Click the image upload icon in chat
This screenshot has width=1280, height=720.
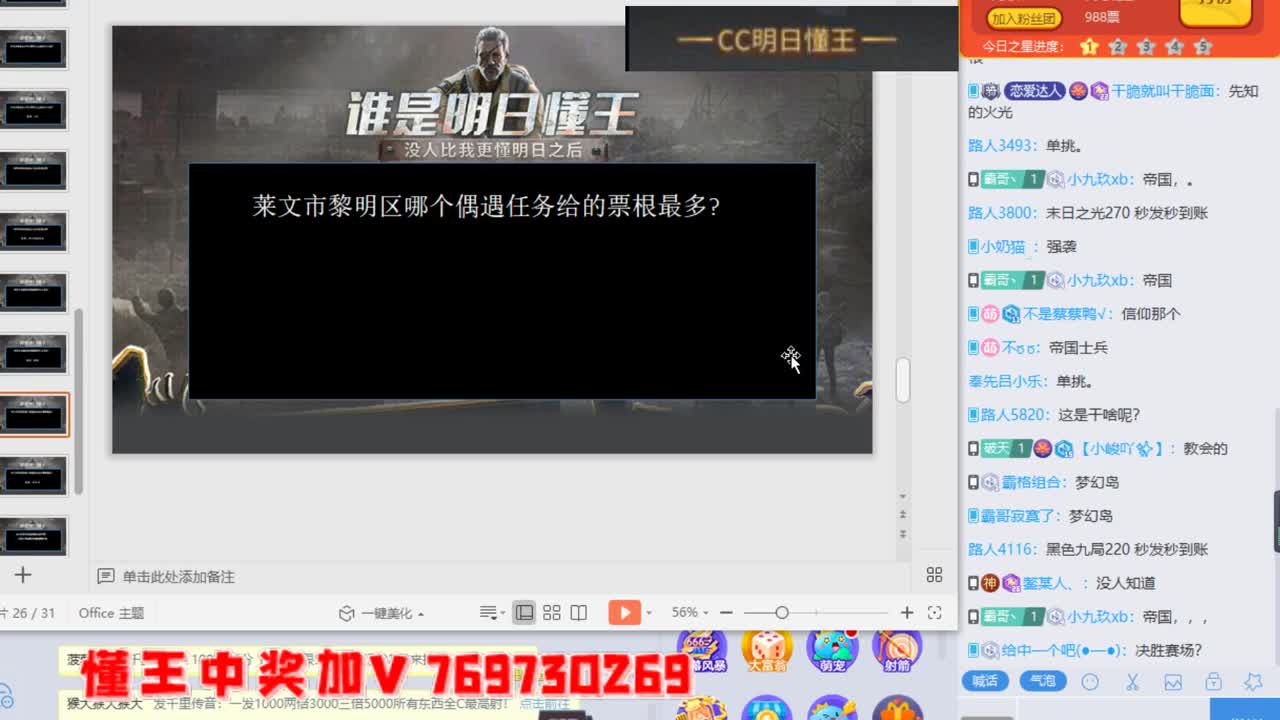click(1173, 682)
